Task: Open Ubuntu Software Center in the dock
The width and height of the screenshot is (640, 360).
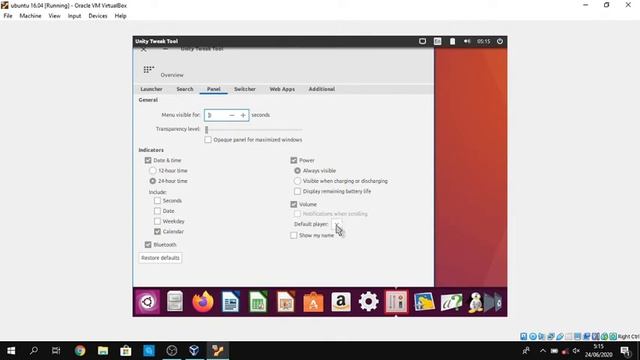Action: [x=313, y=302]
